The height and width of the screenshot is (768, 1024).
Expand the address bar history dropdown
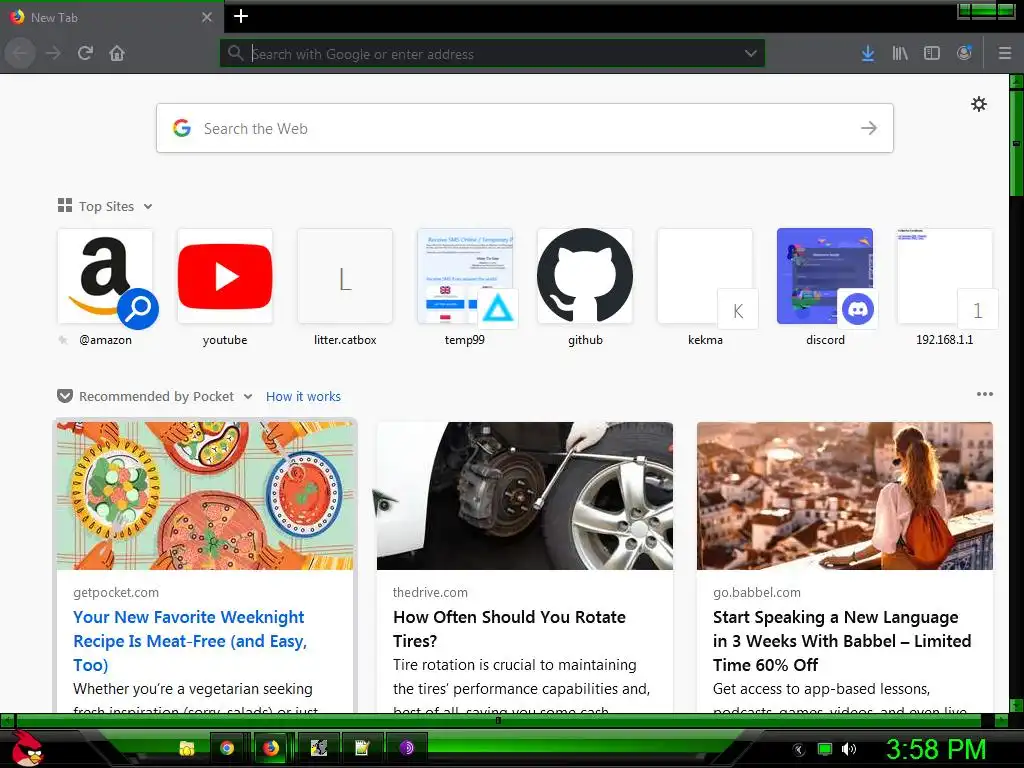[751, 54]
